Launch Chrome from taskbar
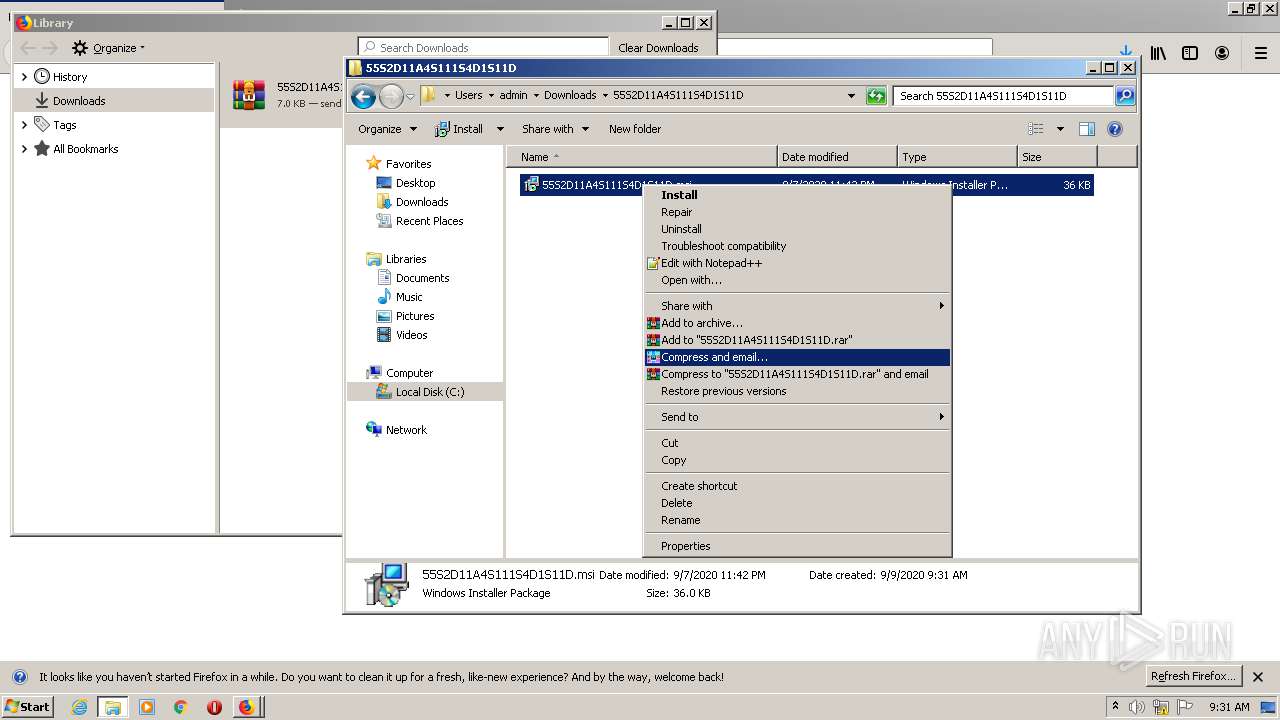The image size is (1280, 720). pos(181,707)
